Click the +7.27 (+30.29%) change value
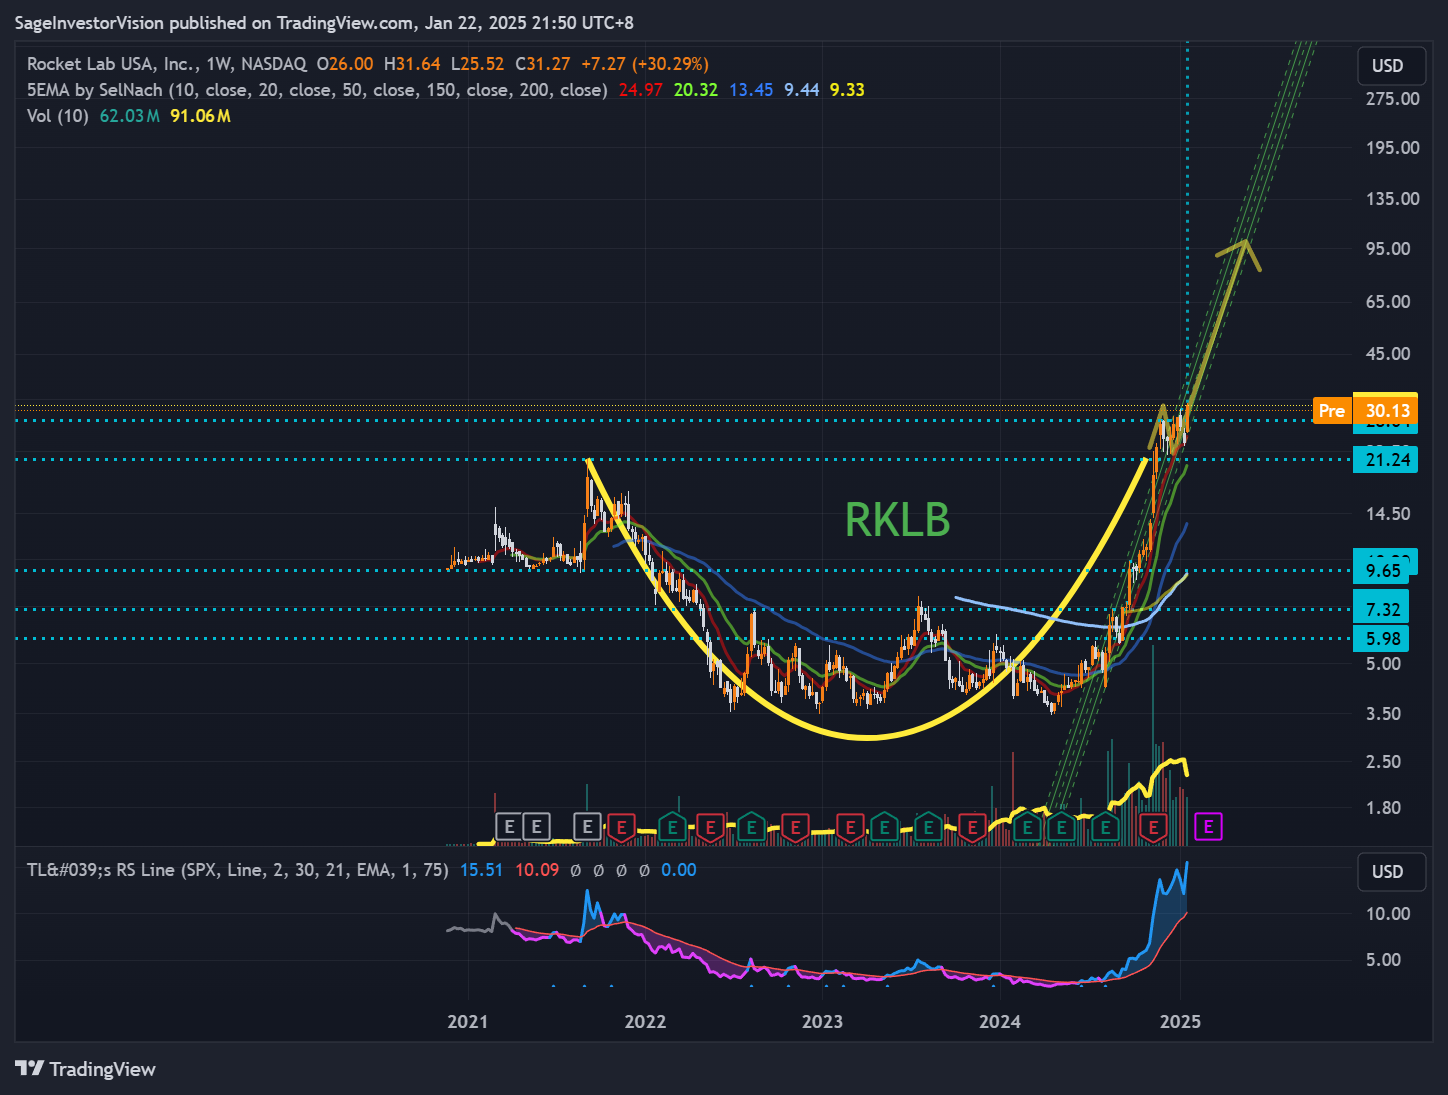The height and width of the screenshot is (1095, 1448). (x=645, y=64)
